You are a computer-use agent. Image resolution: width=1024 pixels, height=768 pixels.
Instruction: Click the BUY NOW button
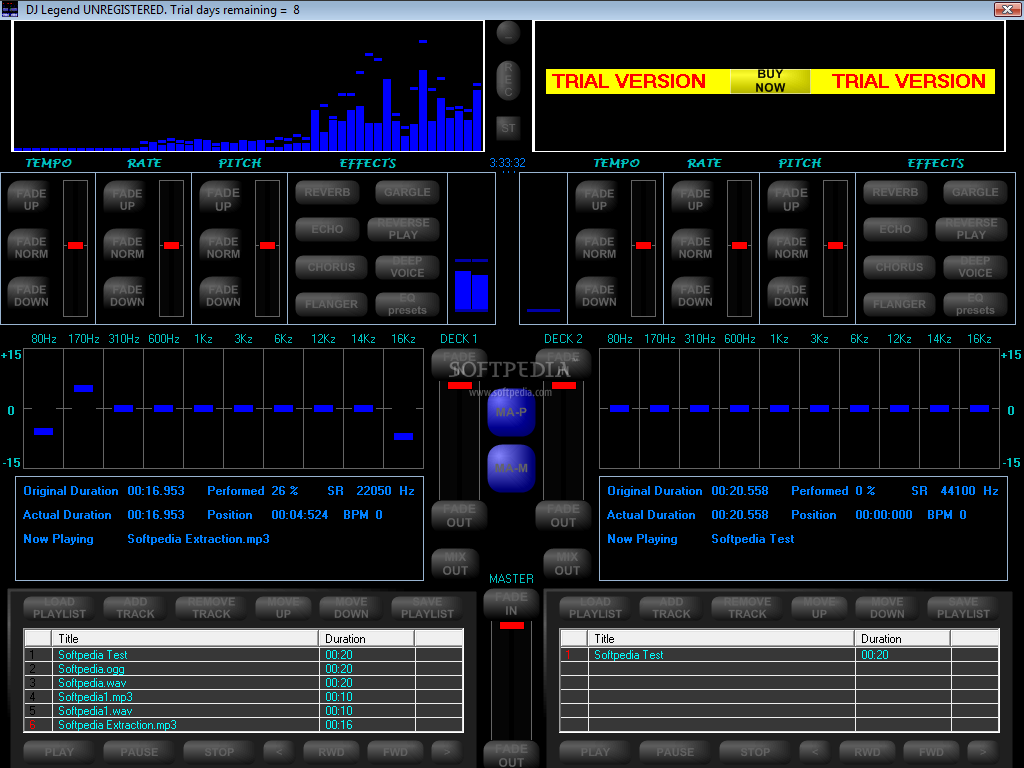coord(770,81)
